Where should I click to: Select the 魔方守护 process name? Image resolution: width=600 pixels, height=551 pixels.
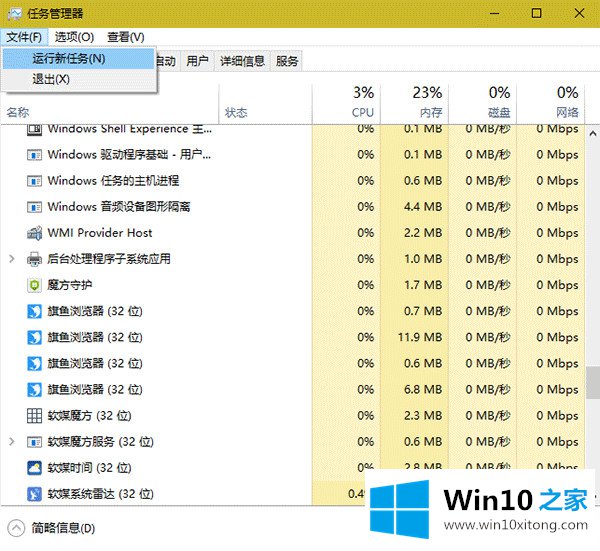[70, 285]
